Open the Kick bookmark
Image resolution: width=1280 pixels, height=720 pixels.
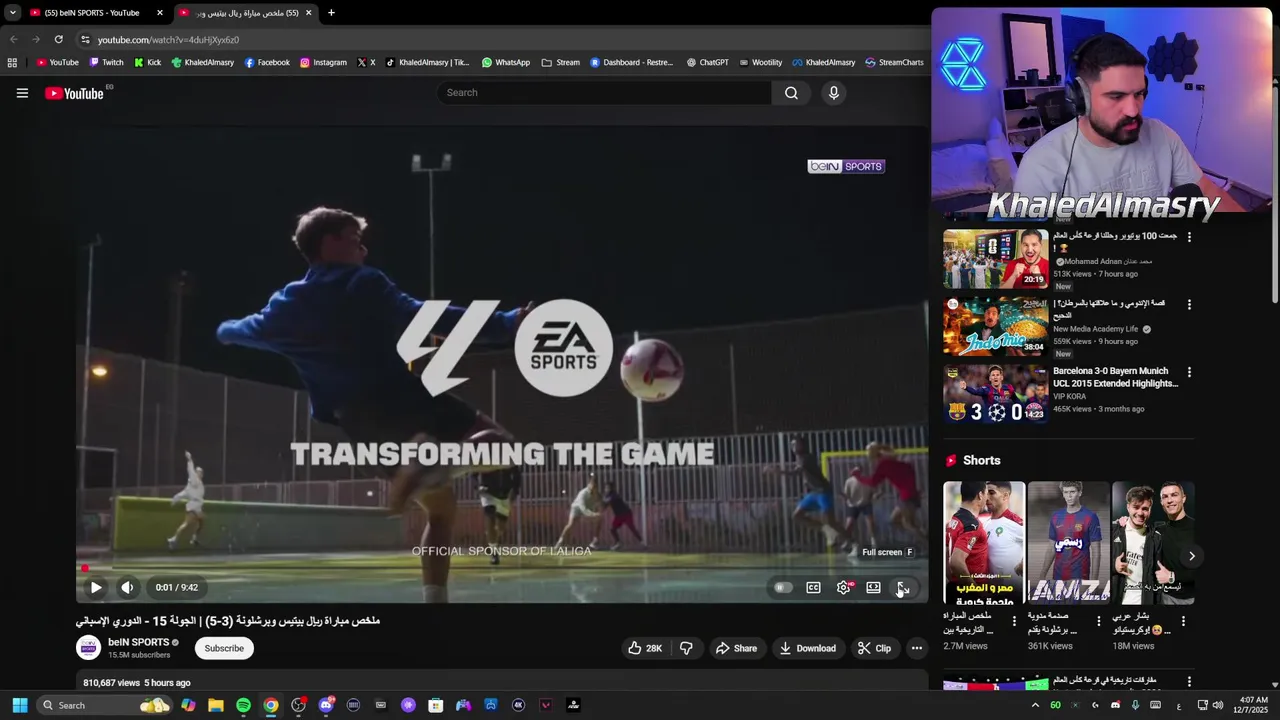click(x=147, y=62)
